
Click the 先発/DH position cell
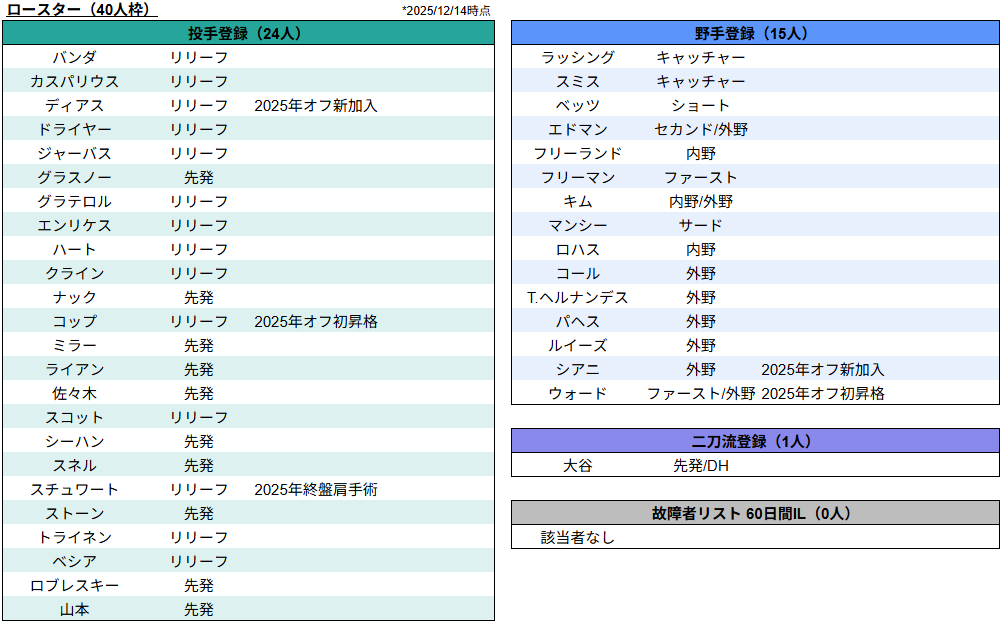coord(701,465)
